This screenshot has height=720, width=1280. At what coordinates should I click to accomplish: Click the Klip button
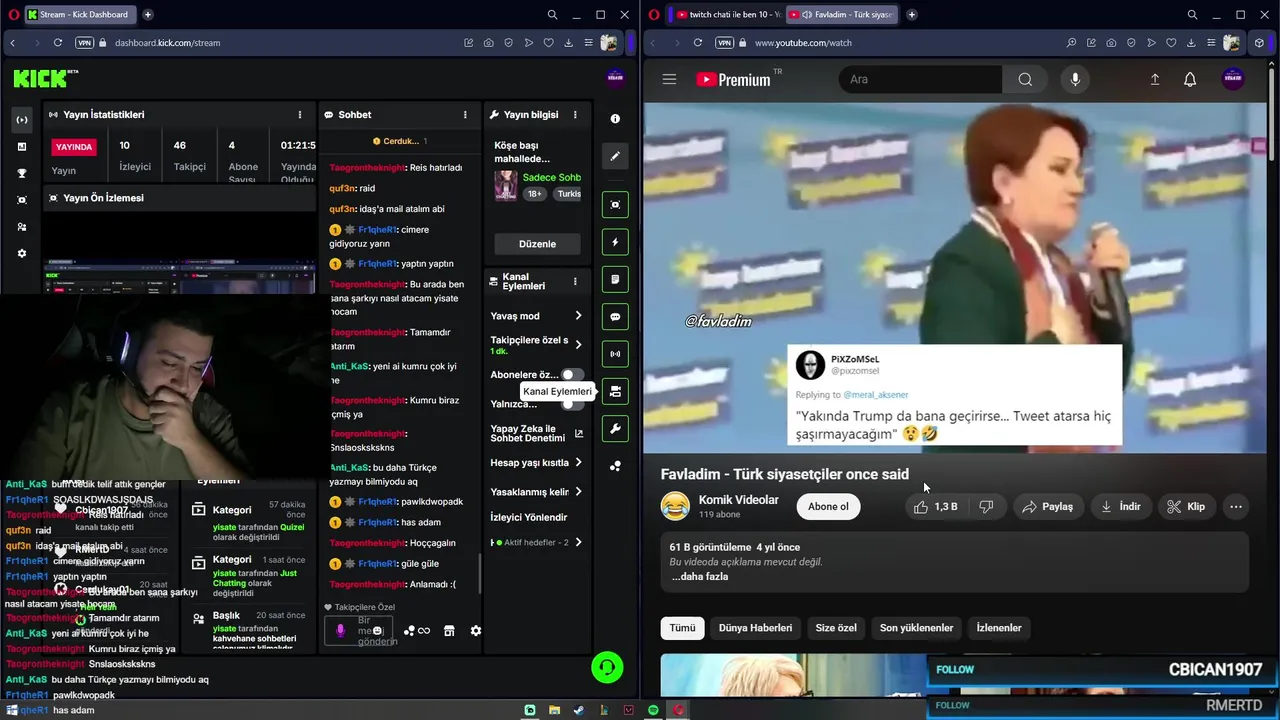[1186, 506]
